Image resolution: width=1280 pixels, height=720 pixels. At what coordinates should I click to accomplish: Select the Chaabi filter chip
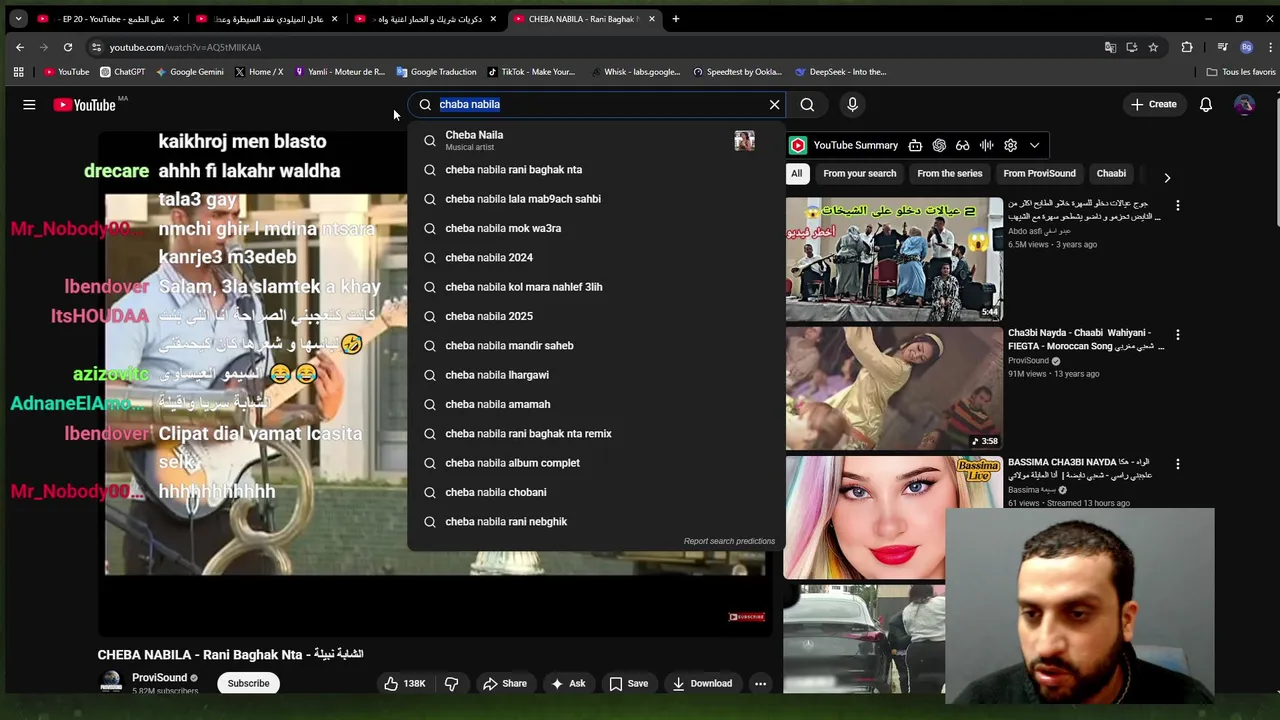tap(1111, 173)
